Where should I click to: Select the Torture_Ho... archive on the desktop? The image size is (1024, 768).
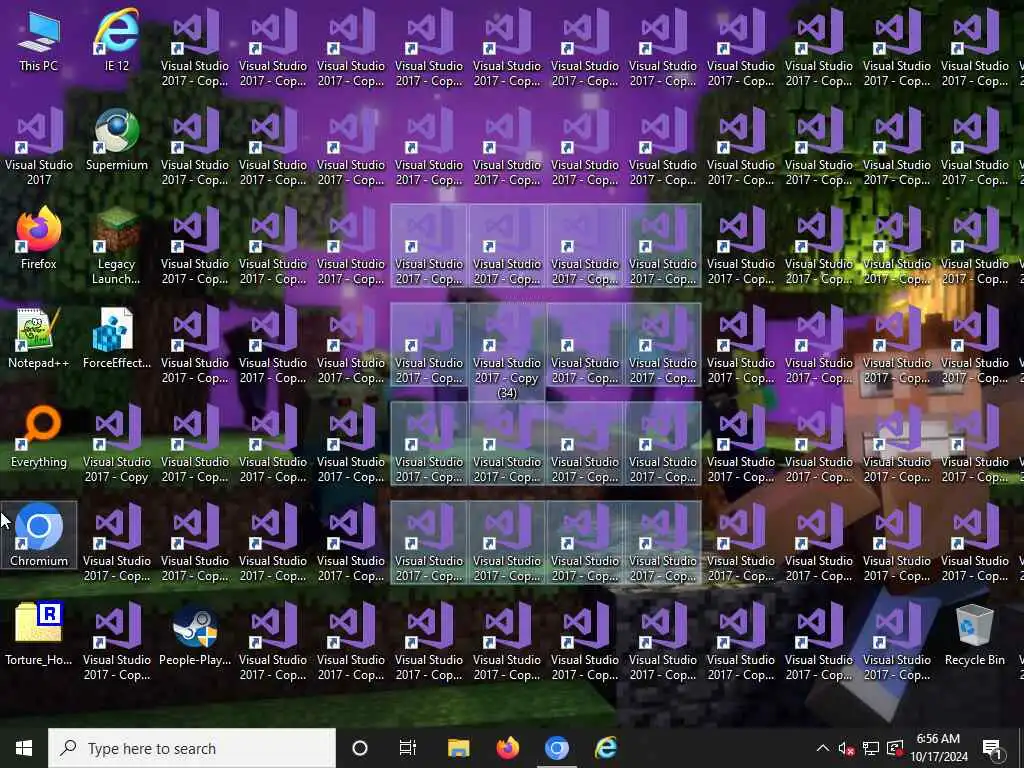39,634
